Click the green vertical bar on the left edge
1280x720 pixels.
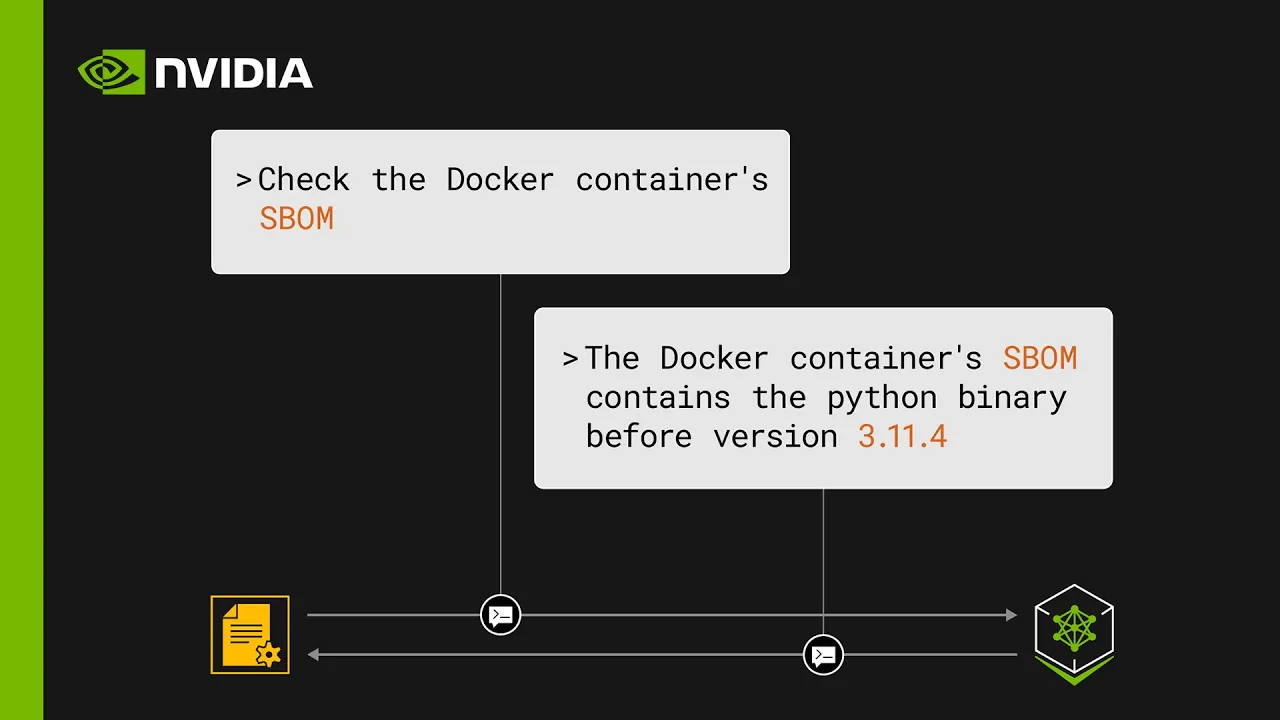pos(21,360)
